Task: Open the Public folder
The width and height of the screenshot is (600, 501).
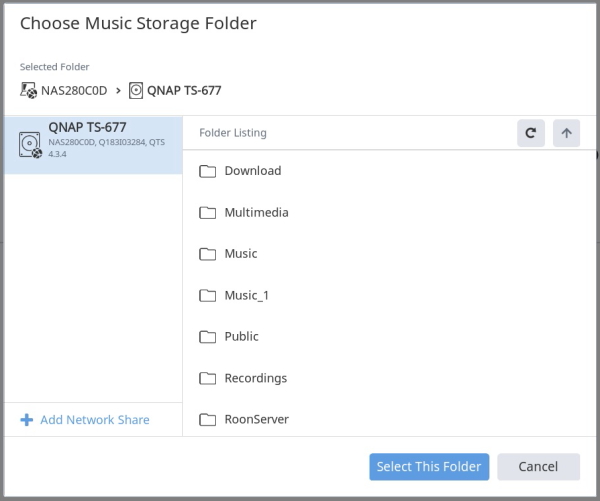Action: tap(241, 336)
